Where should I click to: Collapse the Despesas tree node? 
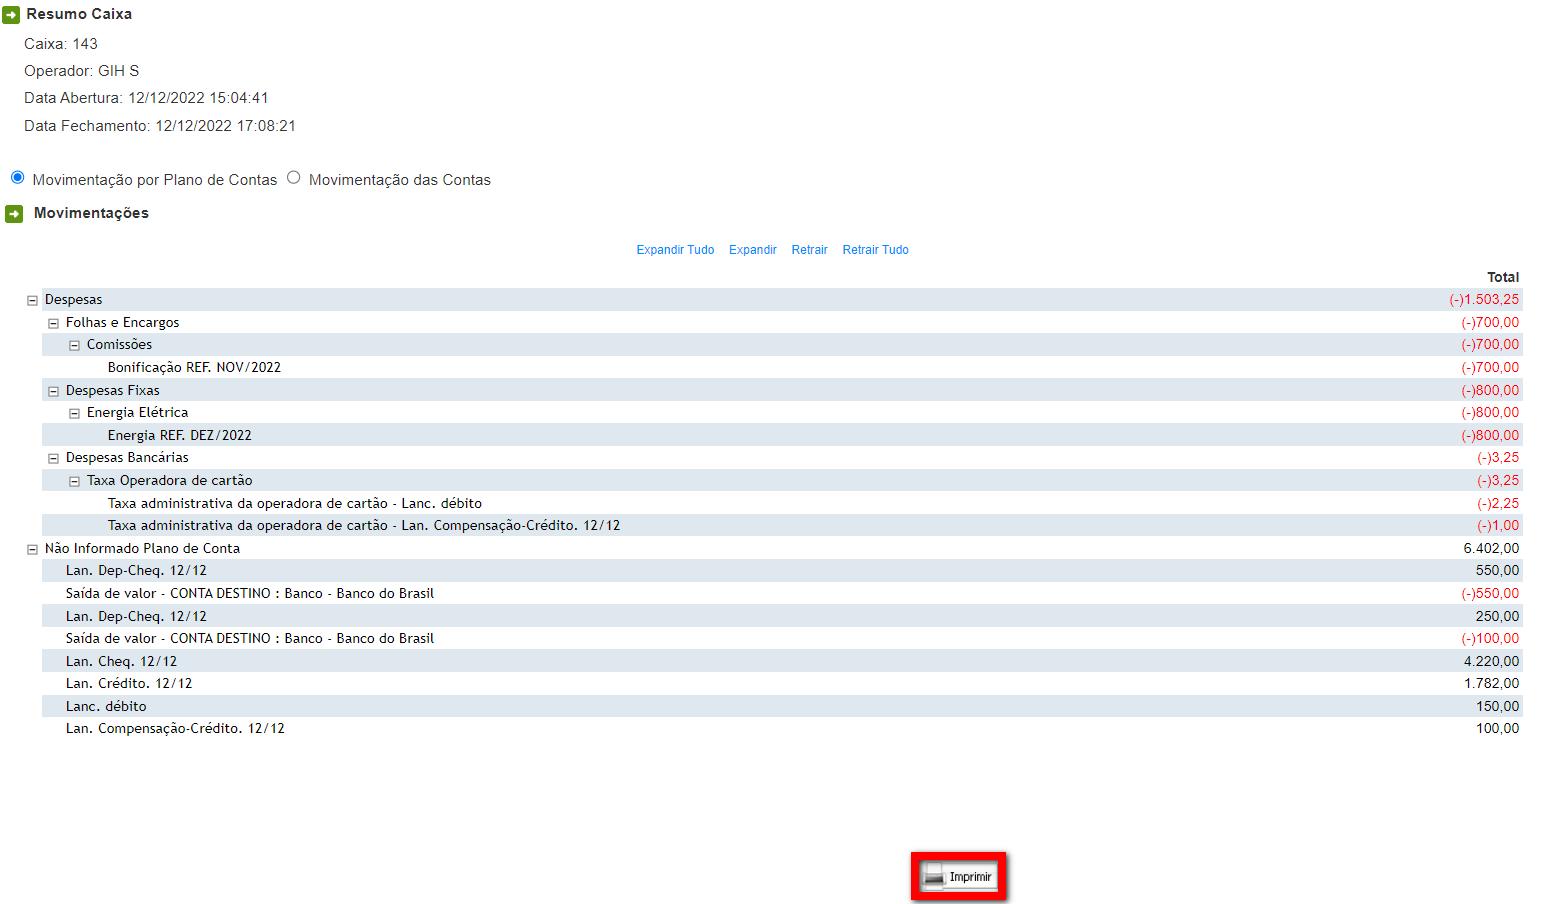coord(32,300)
